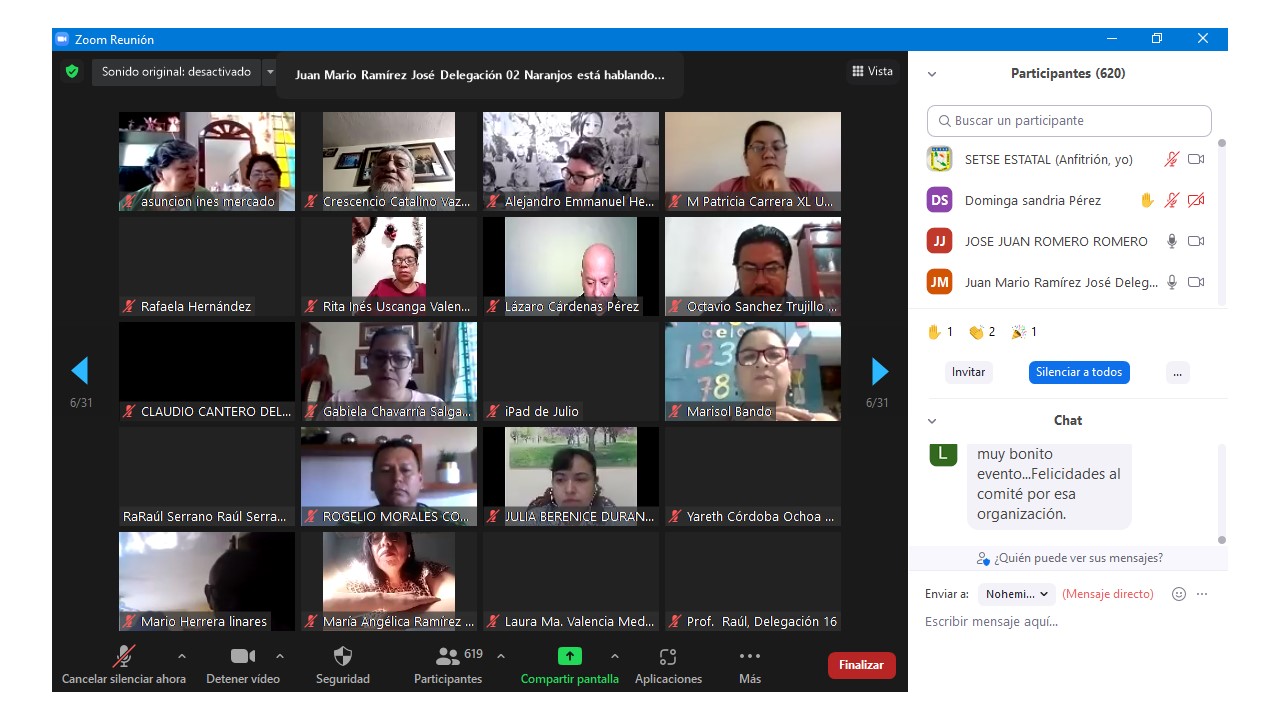1280x720 pixels.
Task: Open audio options arrow beside microphone
Action: coord(181,657)
